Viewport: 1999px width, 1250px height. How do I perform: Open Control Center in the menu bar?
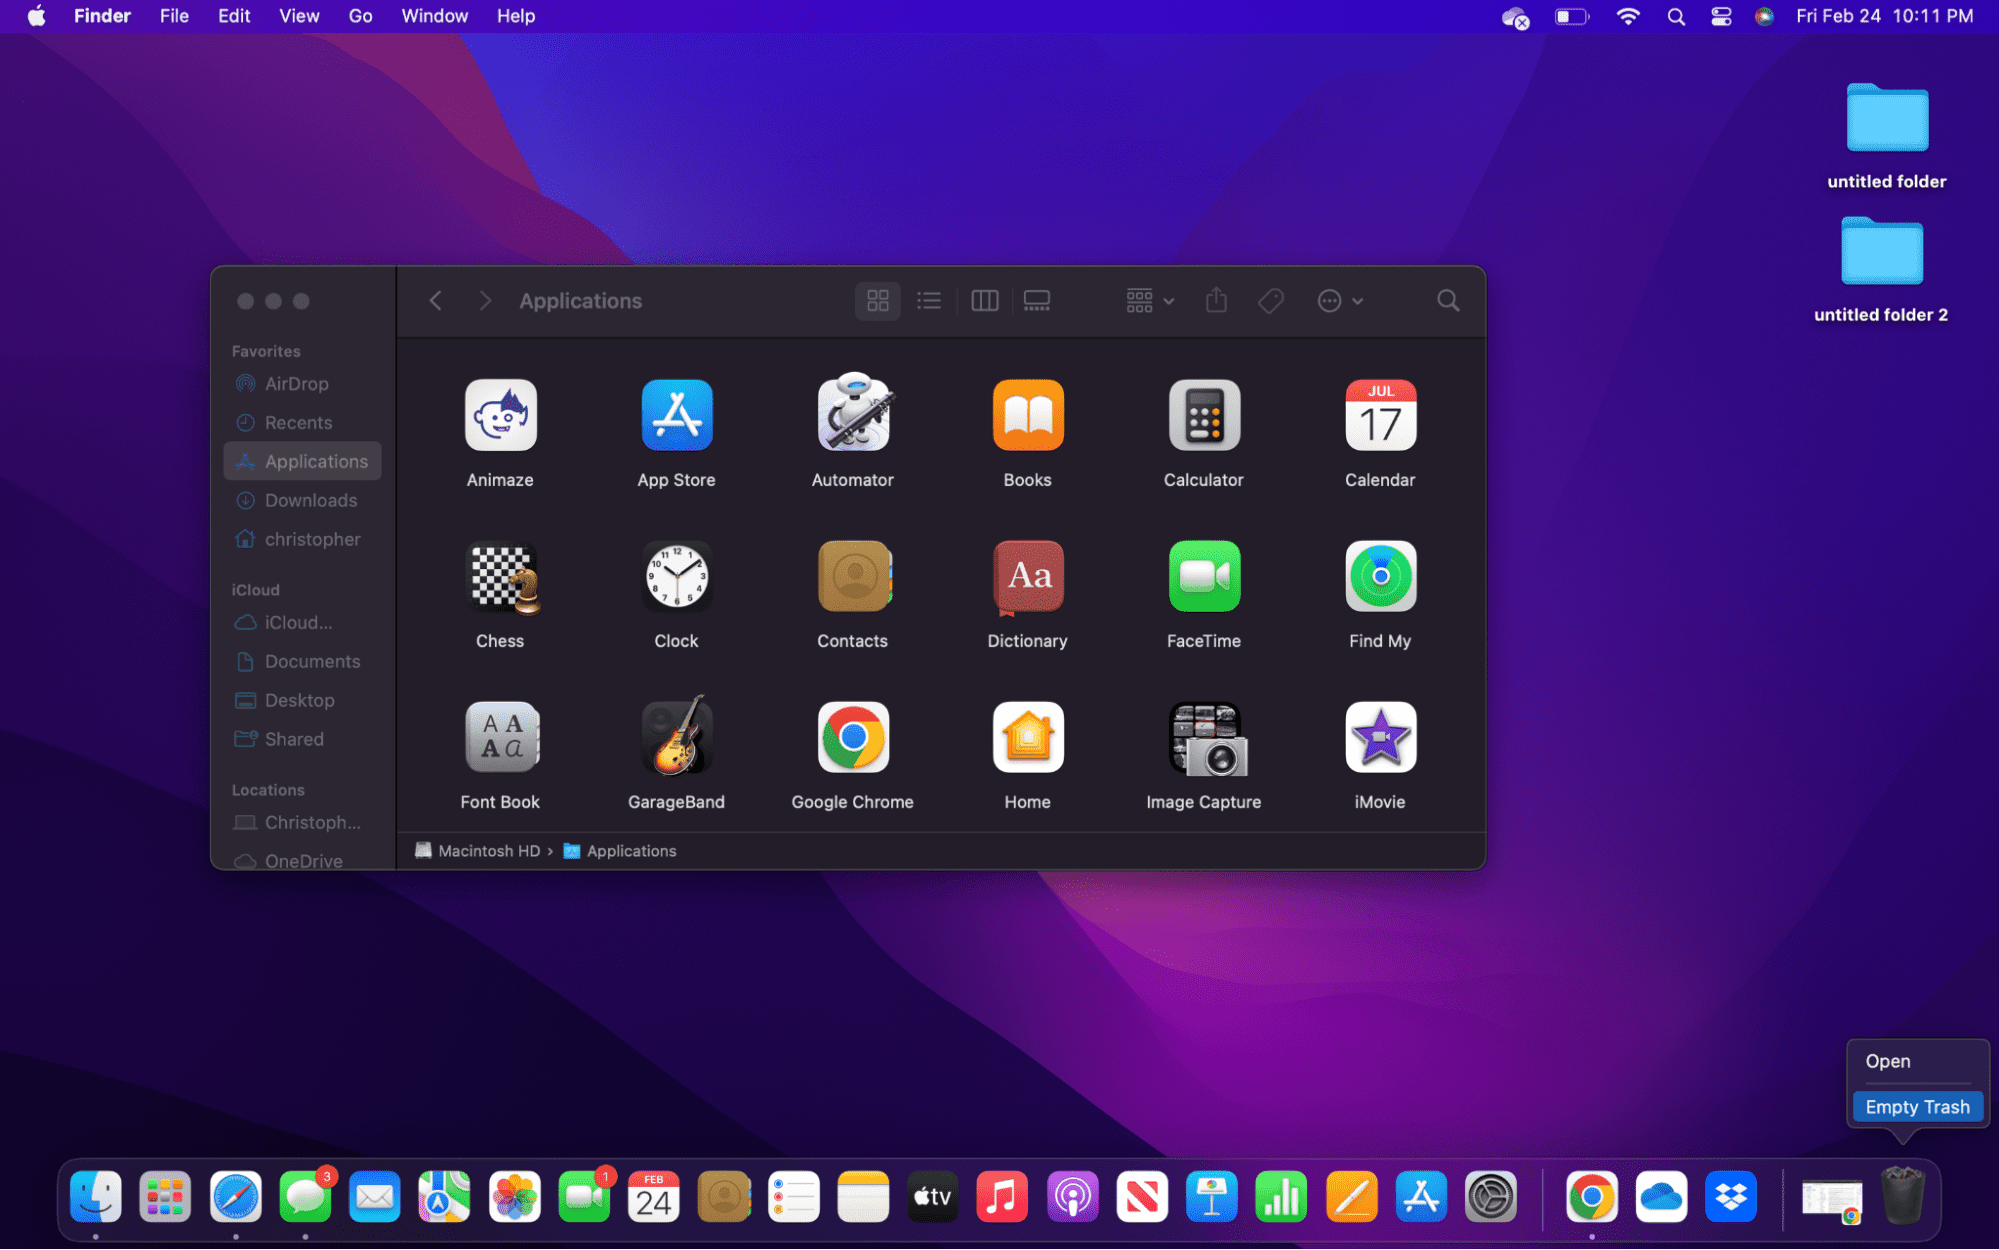(x=1721, y=16)
